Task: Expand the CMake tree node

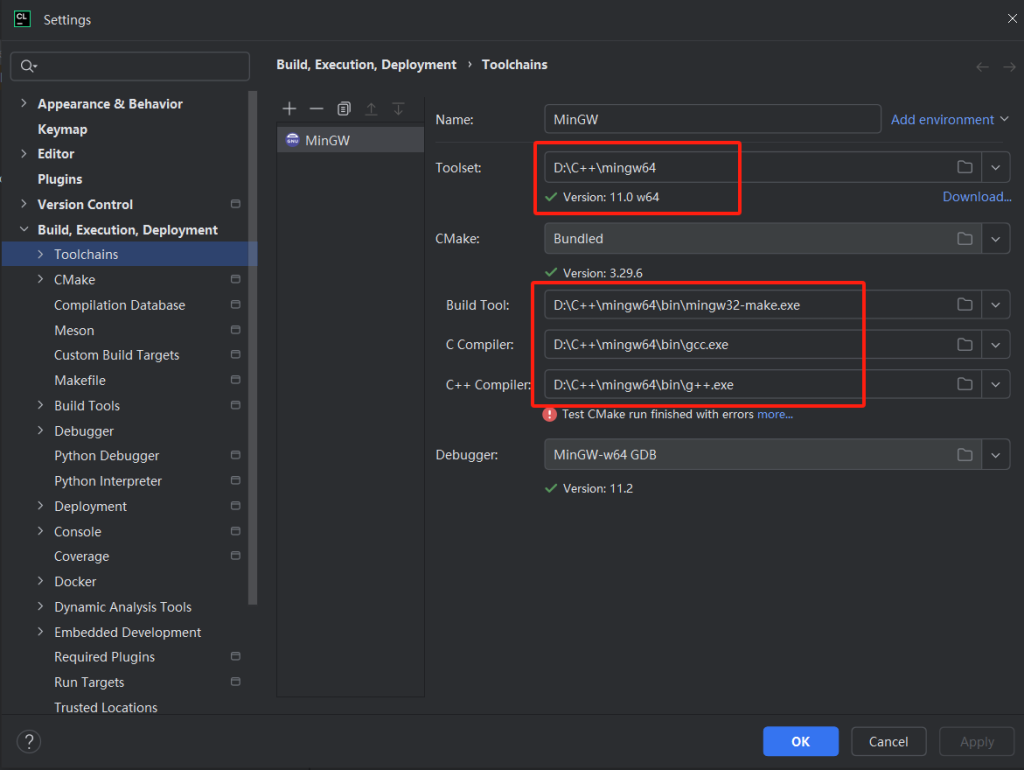Action: 40,279
